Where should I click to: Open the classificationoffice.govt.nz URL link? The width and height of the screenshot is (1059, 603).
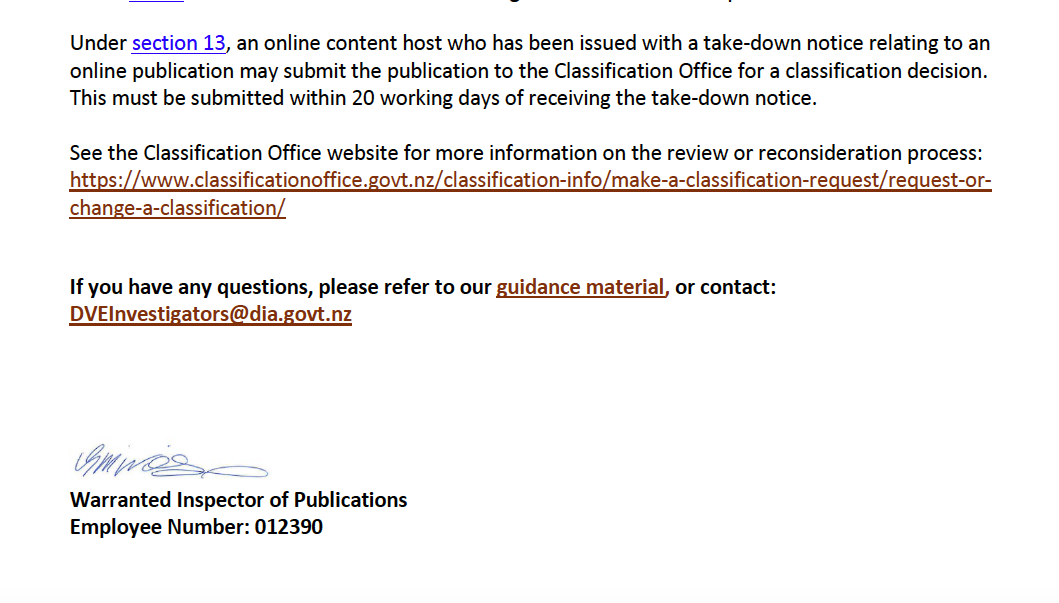coord(530,181)
